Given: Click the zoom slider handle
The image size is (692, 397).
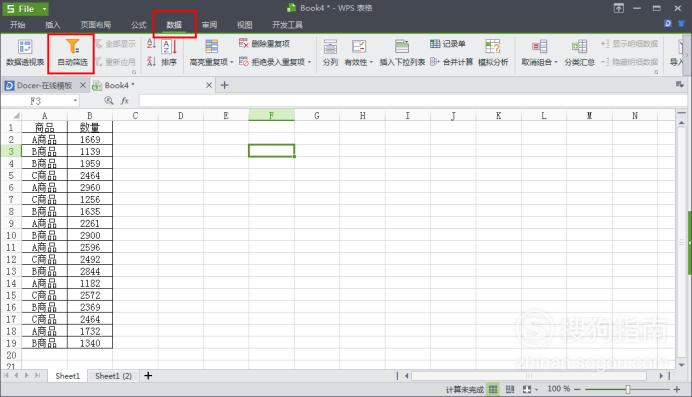Looking at the screenshot, I should click(628, 389).
